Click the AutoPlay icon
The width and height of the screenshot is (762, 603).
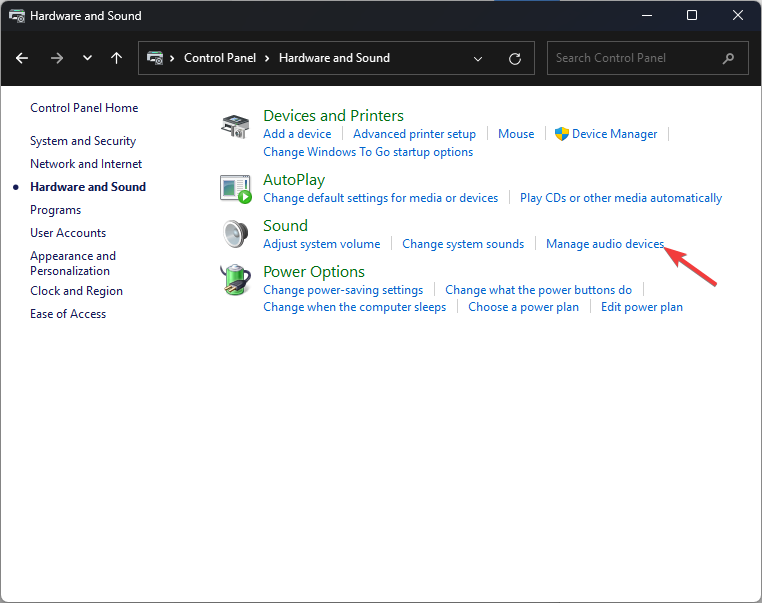pyautogui.click(x=234, y=188)
